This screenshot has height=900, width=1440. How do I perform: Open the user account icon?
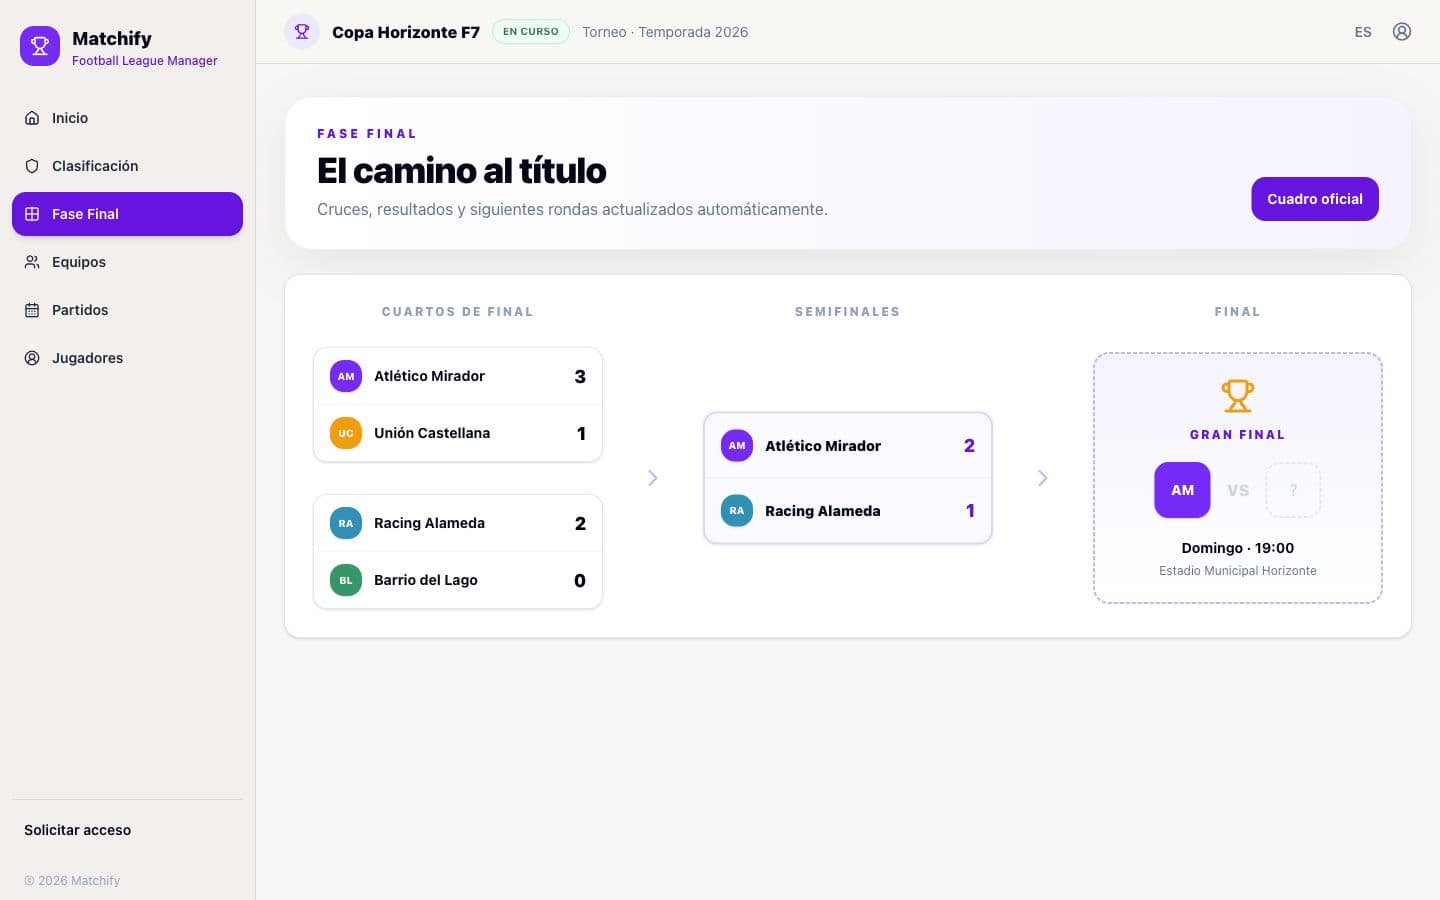pos(1402,32)
